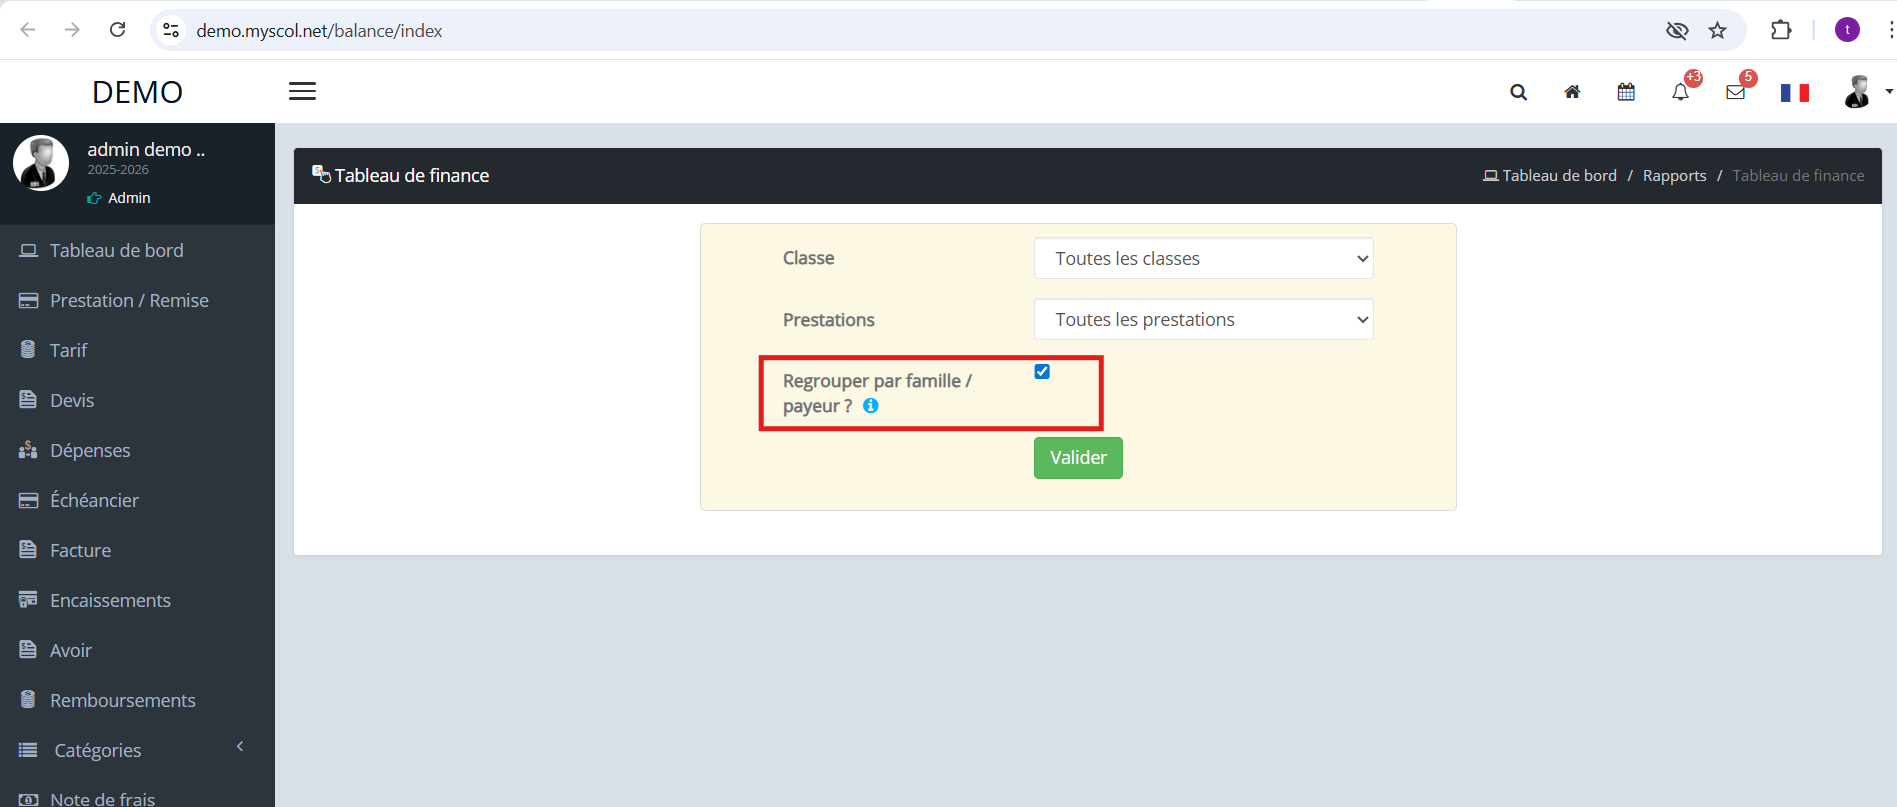The height and width of the screenshot is (807, 1897).
Task: Expand the Catégories sidebar submenu
Action: (98, 750)
